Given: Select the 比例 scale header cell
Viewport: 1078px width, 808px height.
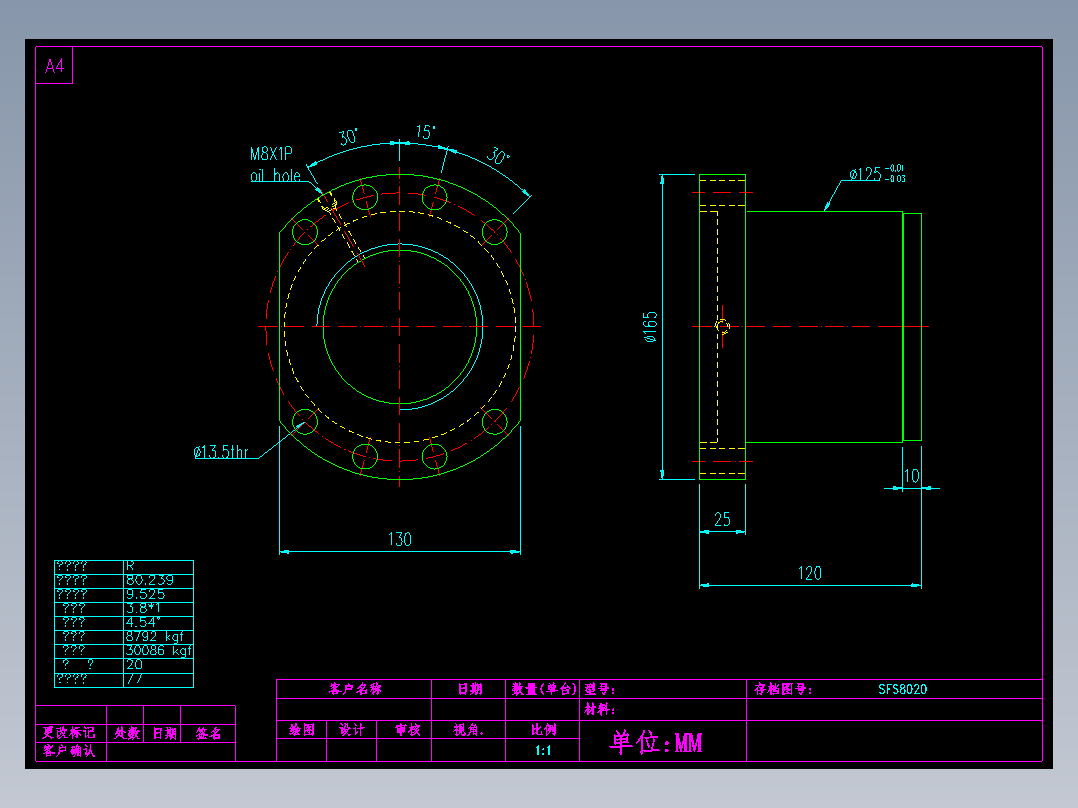Looking at the screenshot, I should (543, 730).
